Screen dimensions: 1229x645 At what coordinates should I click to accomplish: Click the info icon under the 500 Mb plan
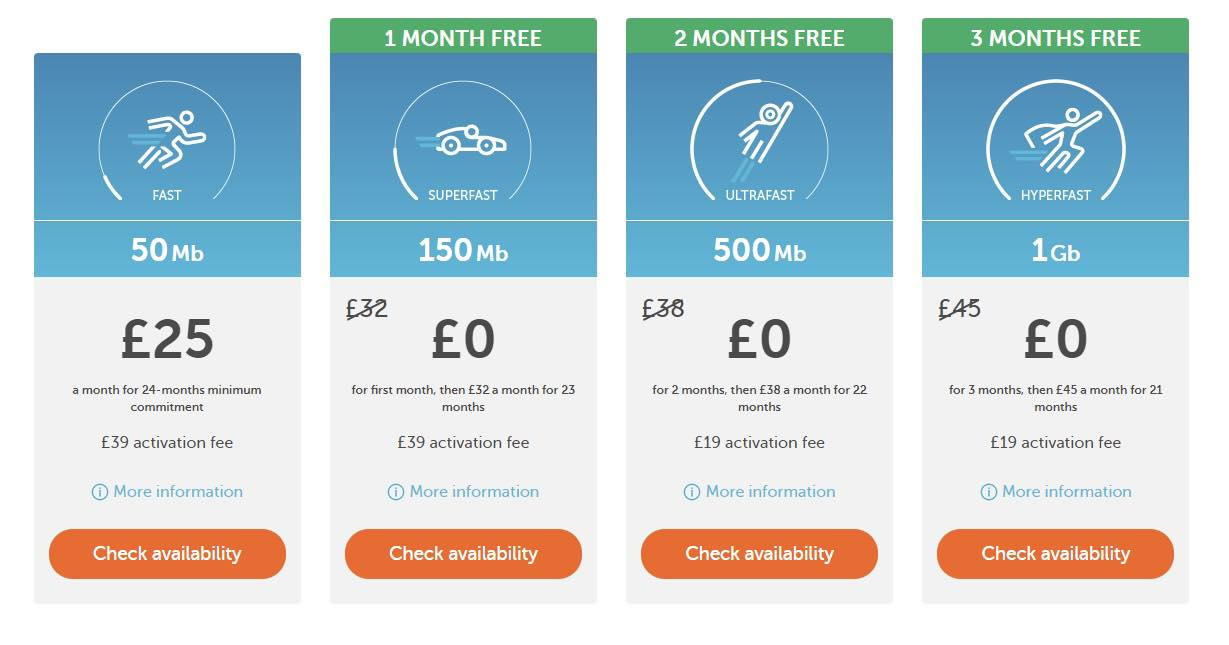coord(692,492)
